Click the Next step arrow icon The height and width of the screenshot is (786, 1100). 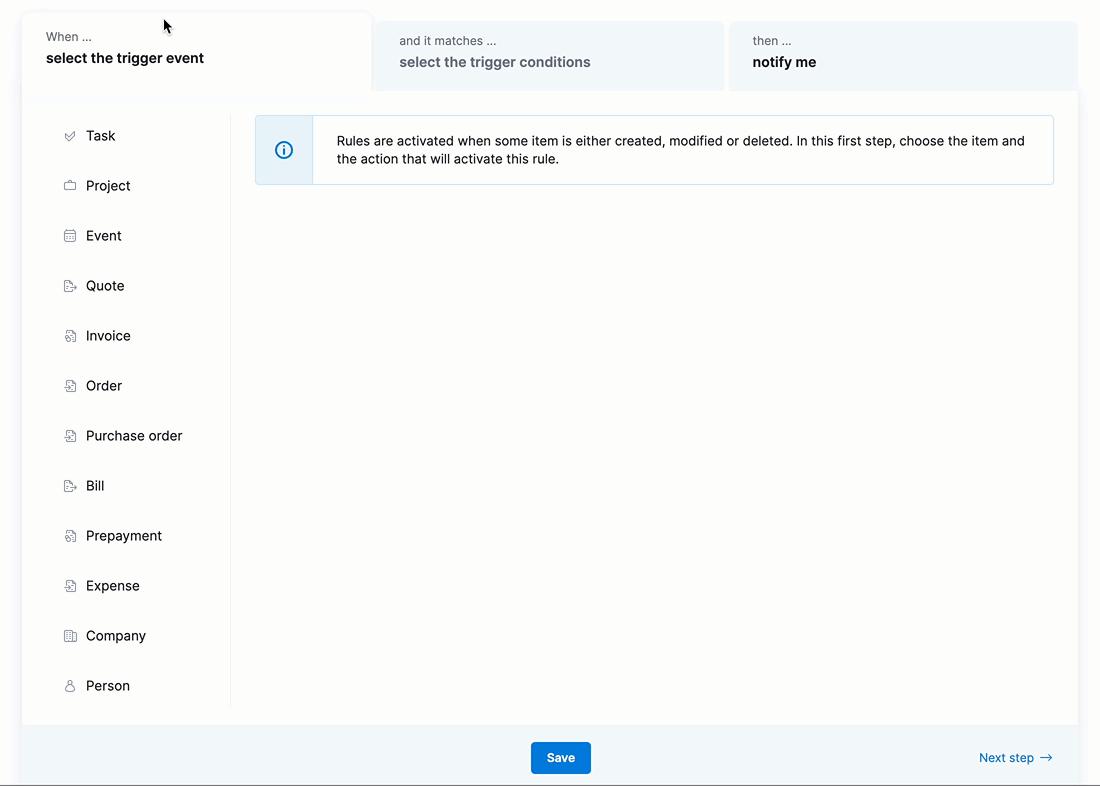tap(1046, 758)
